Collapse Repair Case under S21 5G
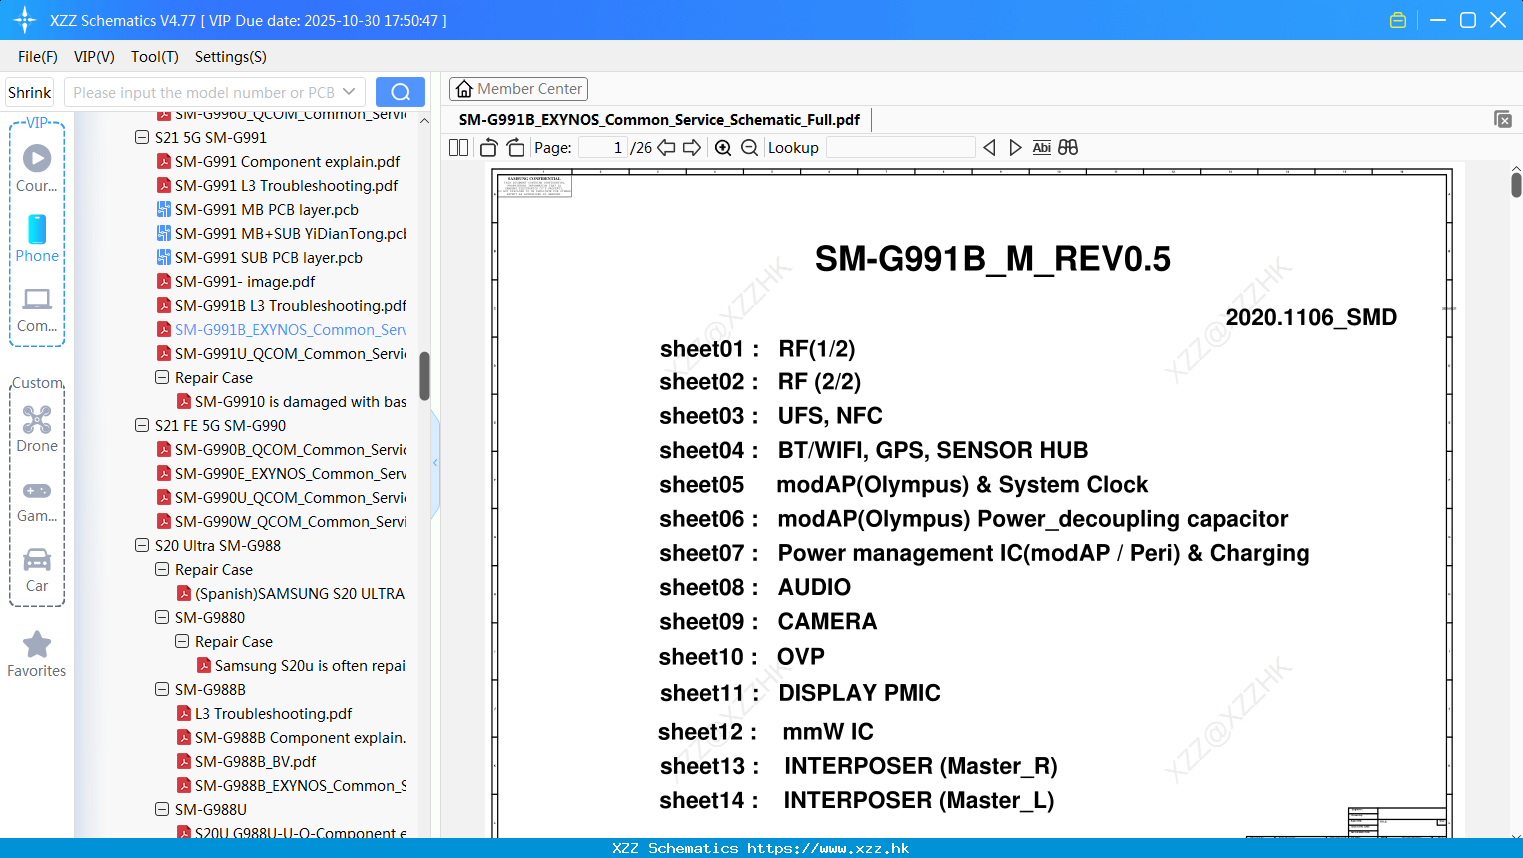Image resolution: width=1523 pixels, height=858 pixels. pyautogui.click(x=162, y=377)
